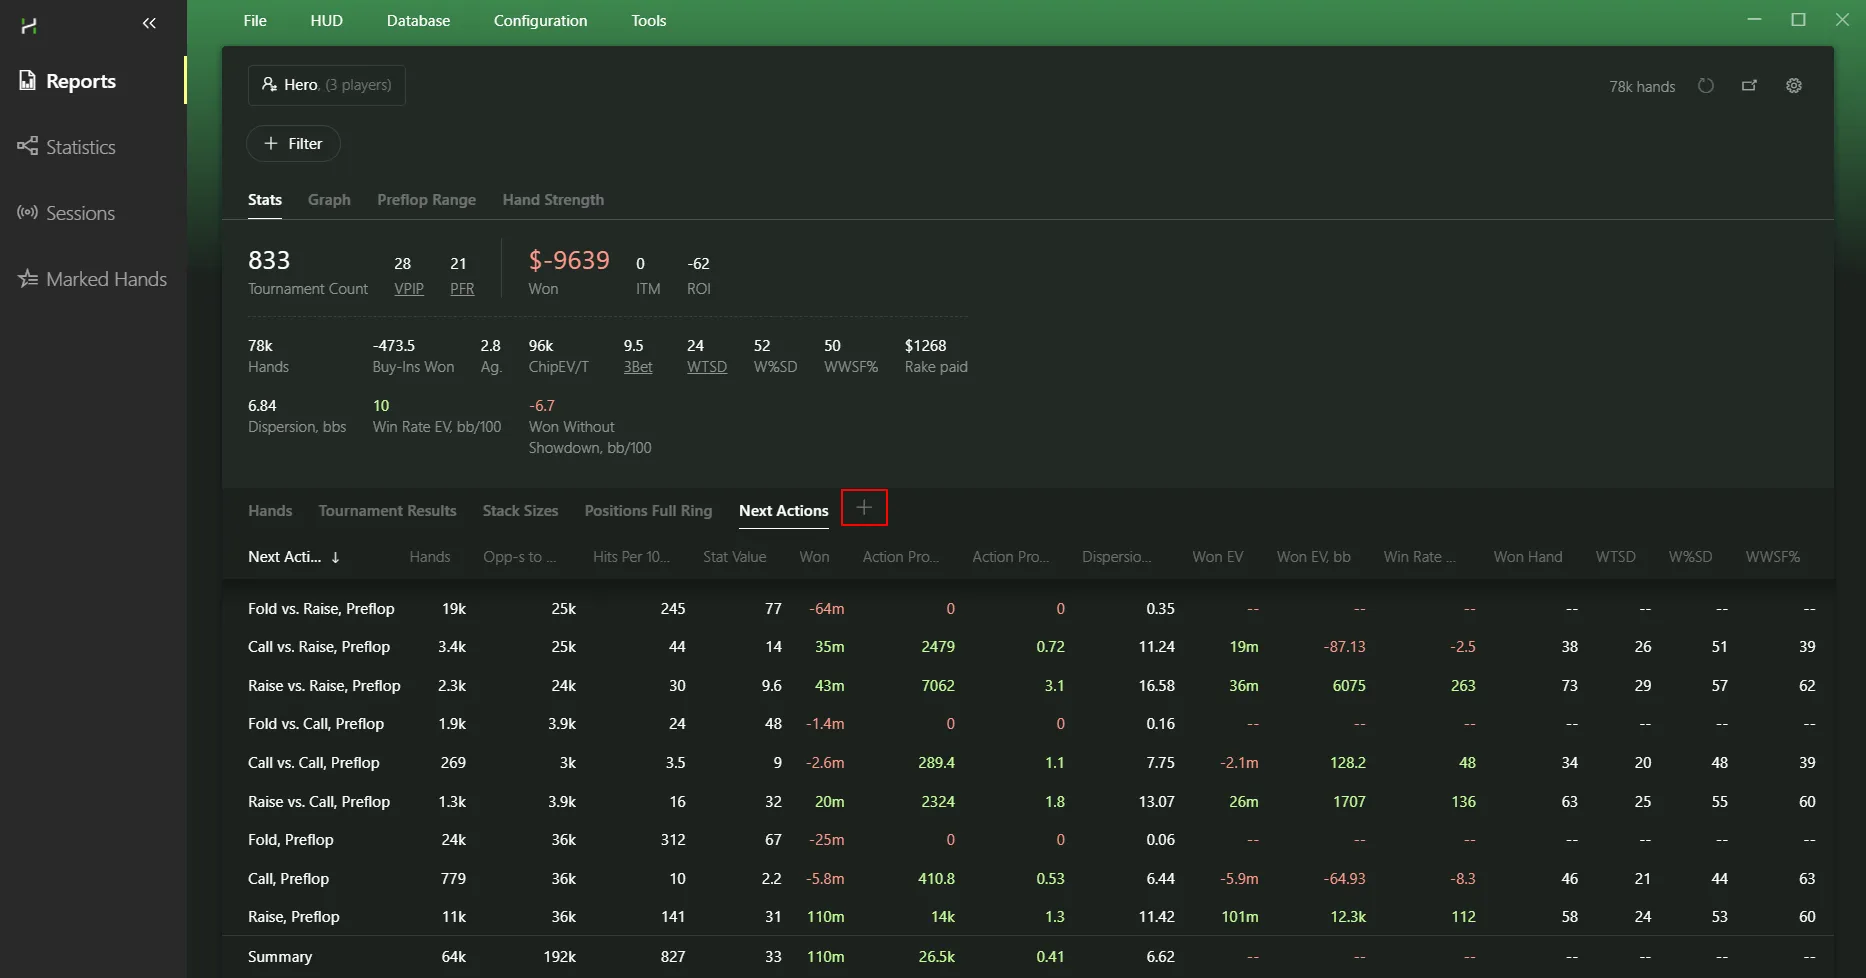
Task: Click the VPIP stat link
Action: click(408, 289)
